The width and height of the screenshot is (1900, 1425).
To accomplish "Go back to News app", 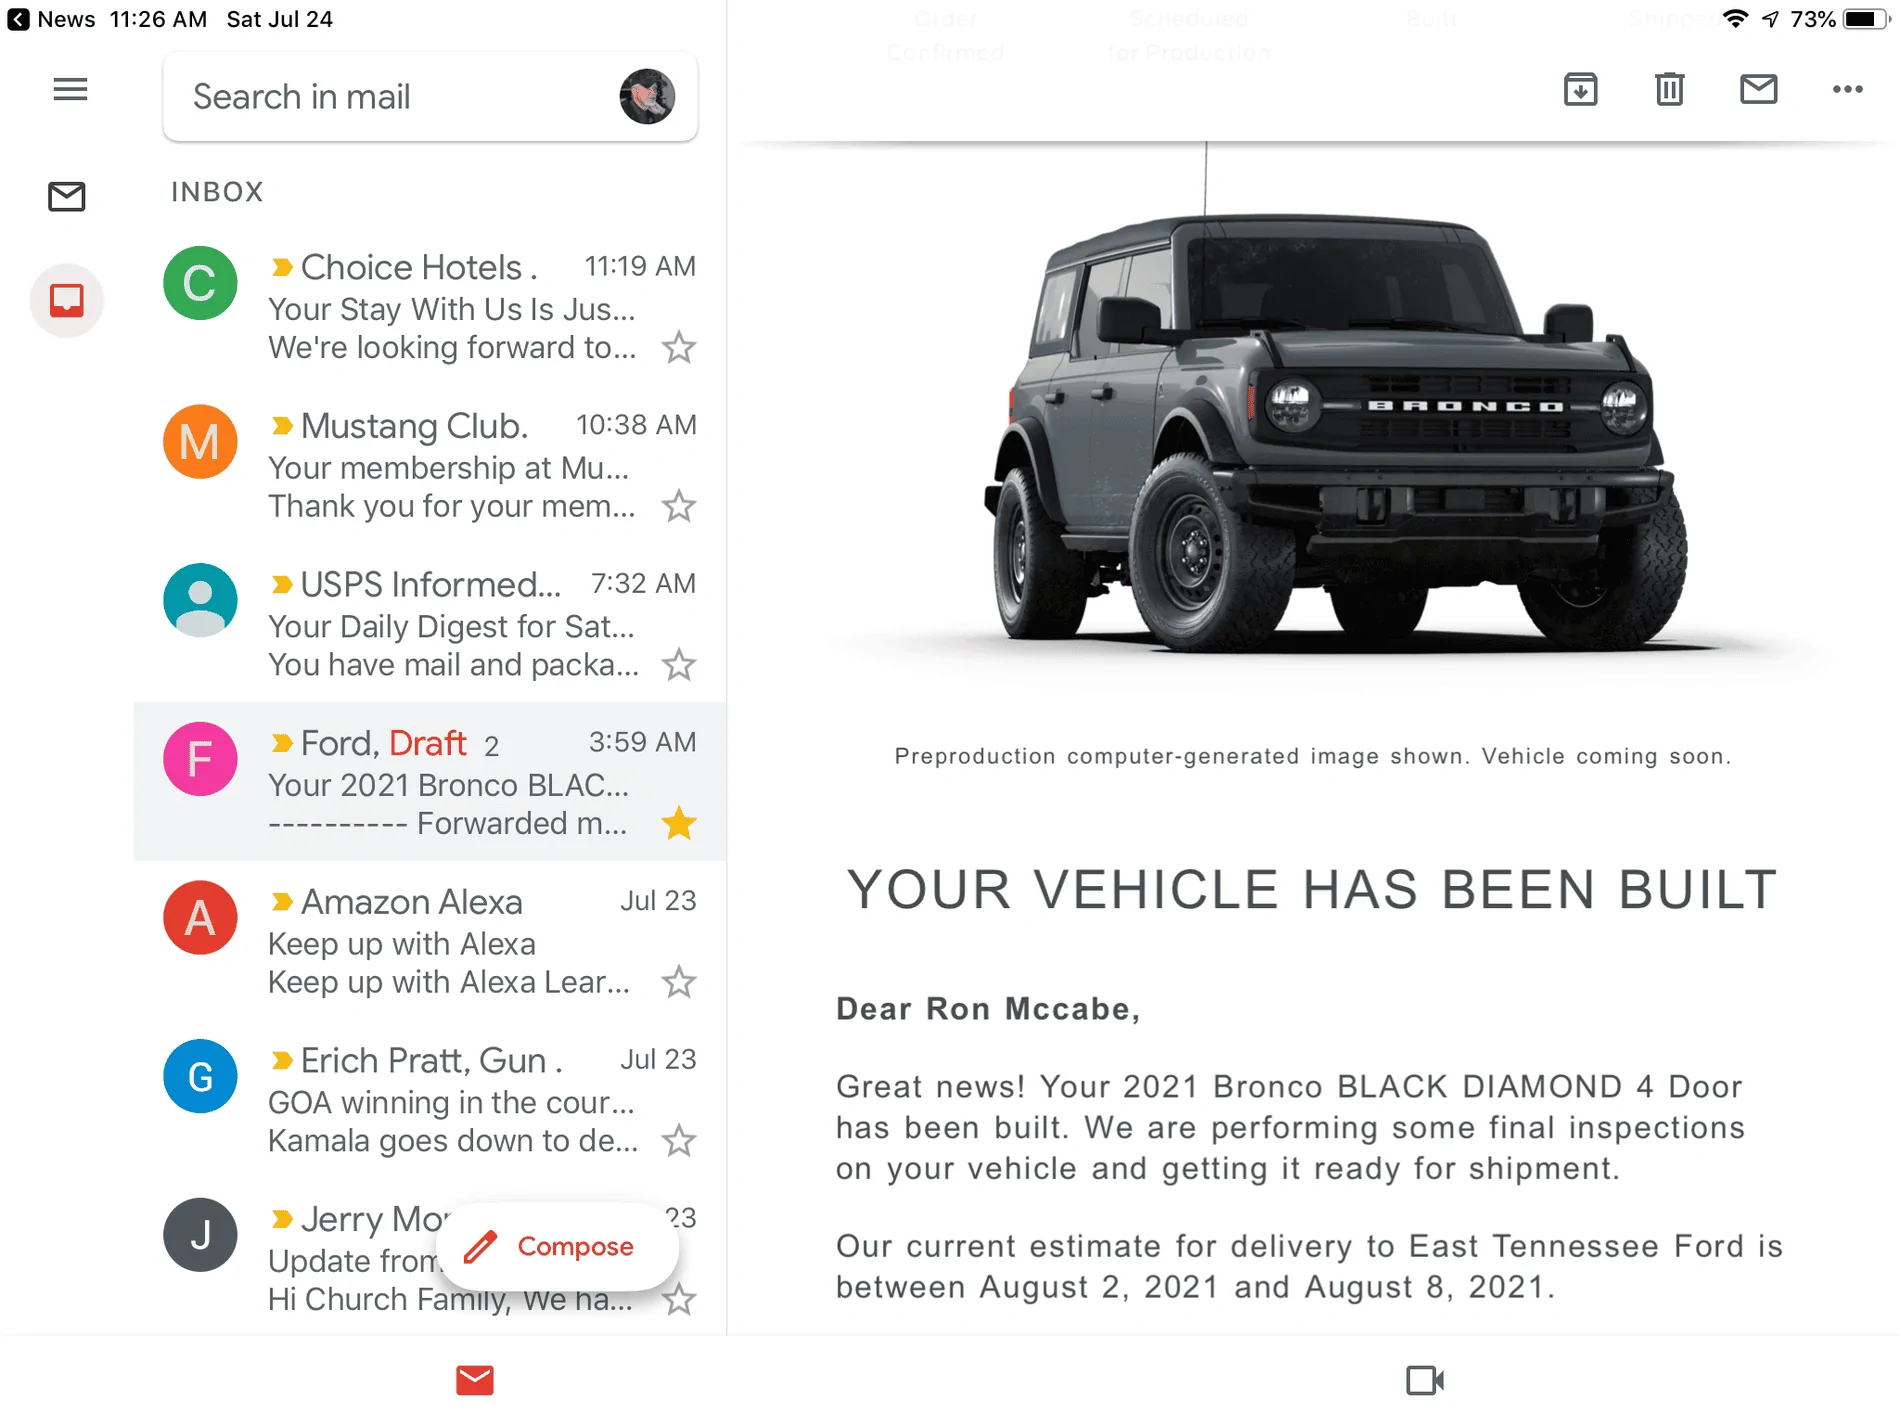I will pyautogui.click(x=52, y=19).
